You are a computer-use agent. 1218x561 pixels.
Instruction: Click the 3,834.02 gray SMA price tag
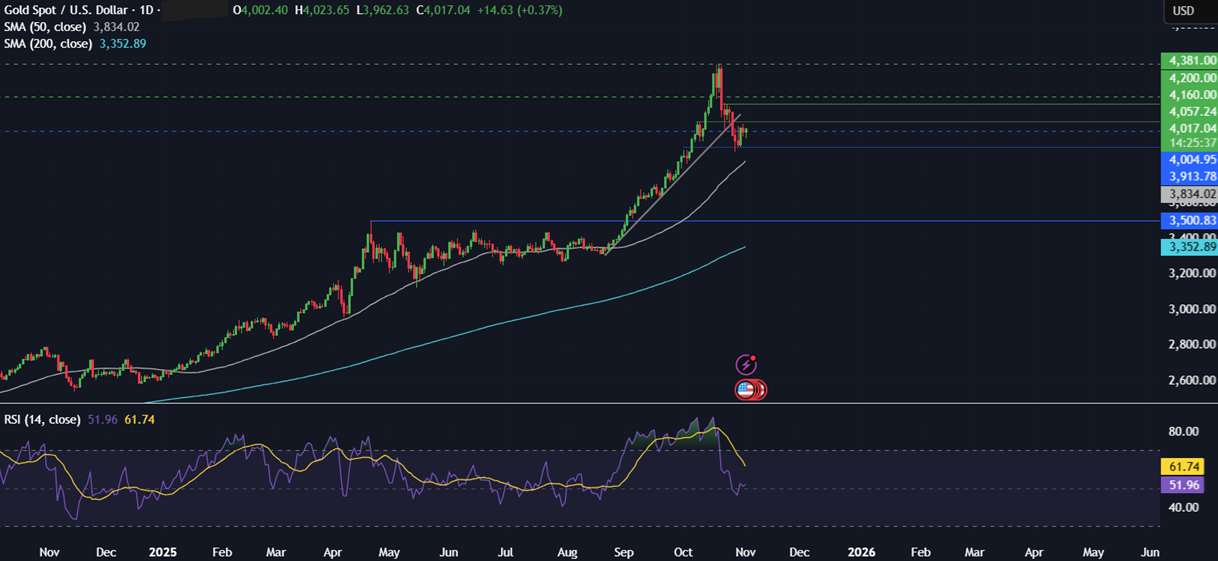[x=1188, y=194]
